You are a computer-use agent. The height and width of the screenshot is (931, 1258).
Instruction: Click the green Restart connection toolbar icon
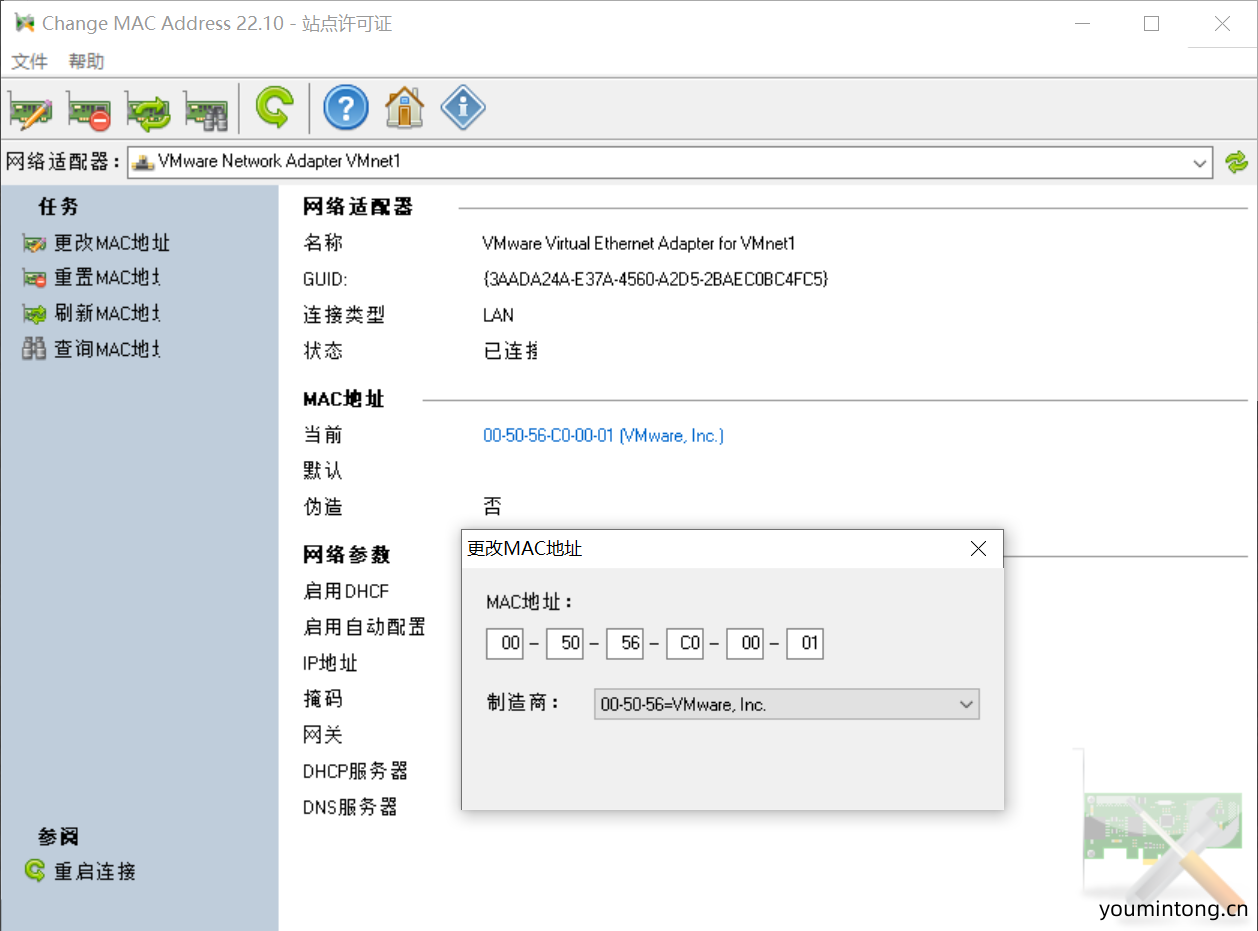274,107
